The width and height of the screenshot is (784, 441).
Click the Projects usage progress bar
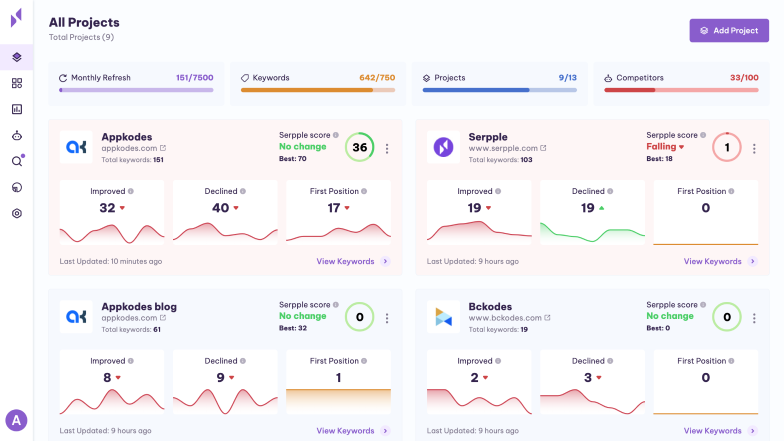(500, 90)
